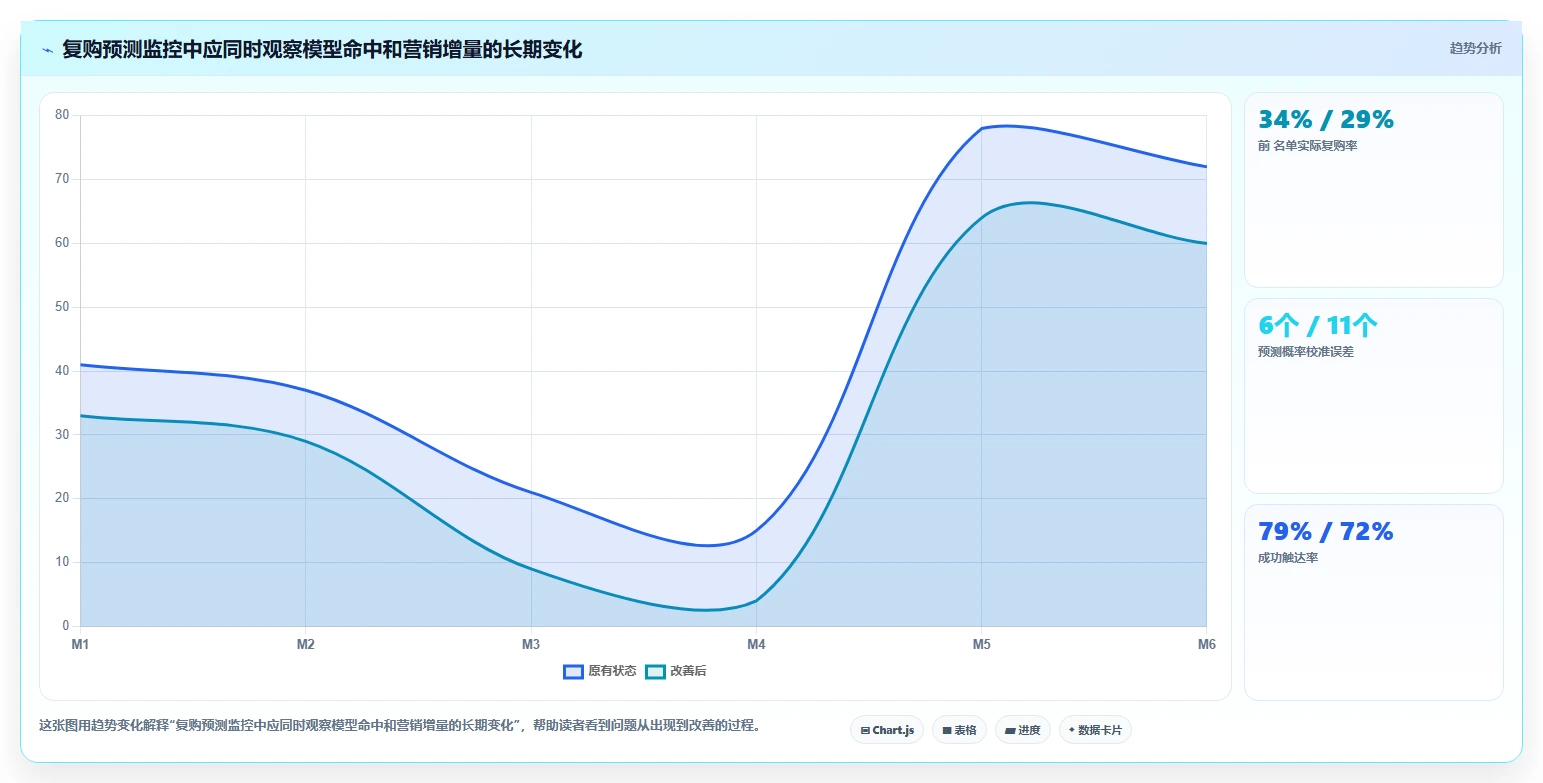Select the Chart.js tag

pos(887,730)
